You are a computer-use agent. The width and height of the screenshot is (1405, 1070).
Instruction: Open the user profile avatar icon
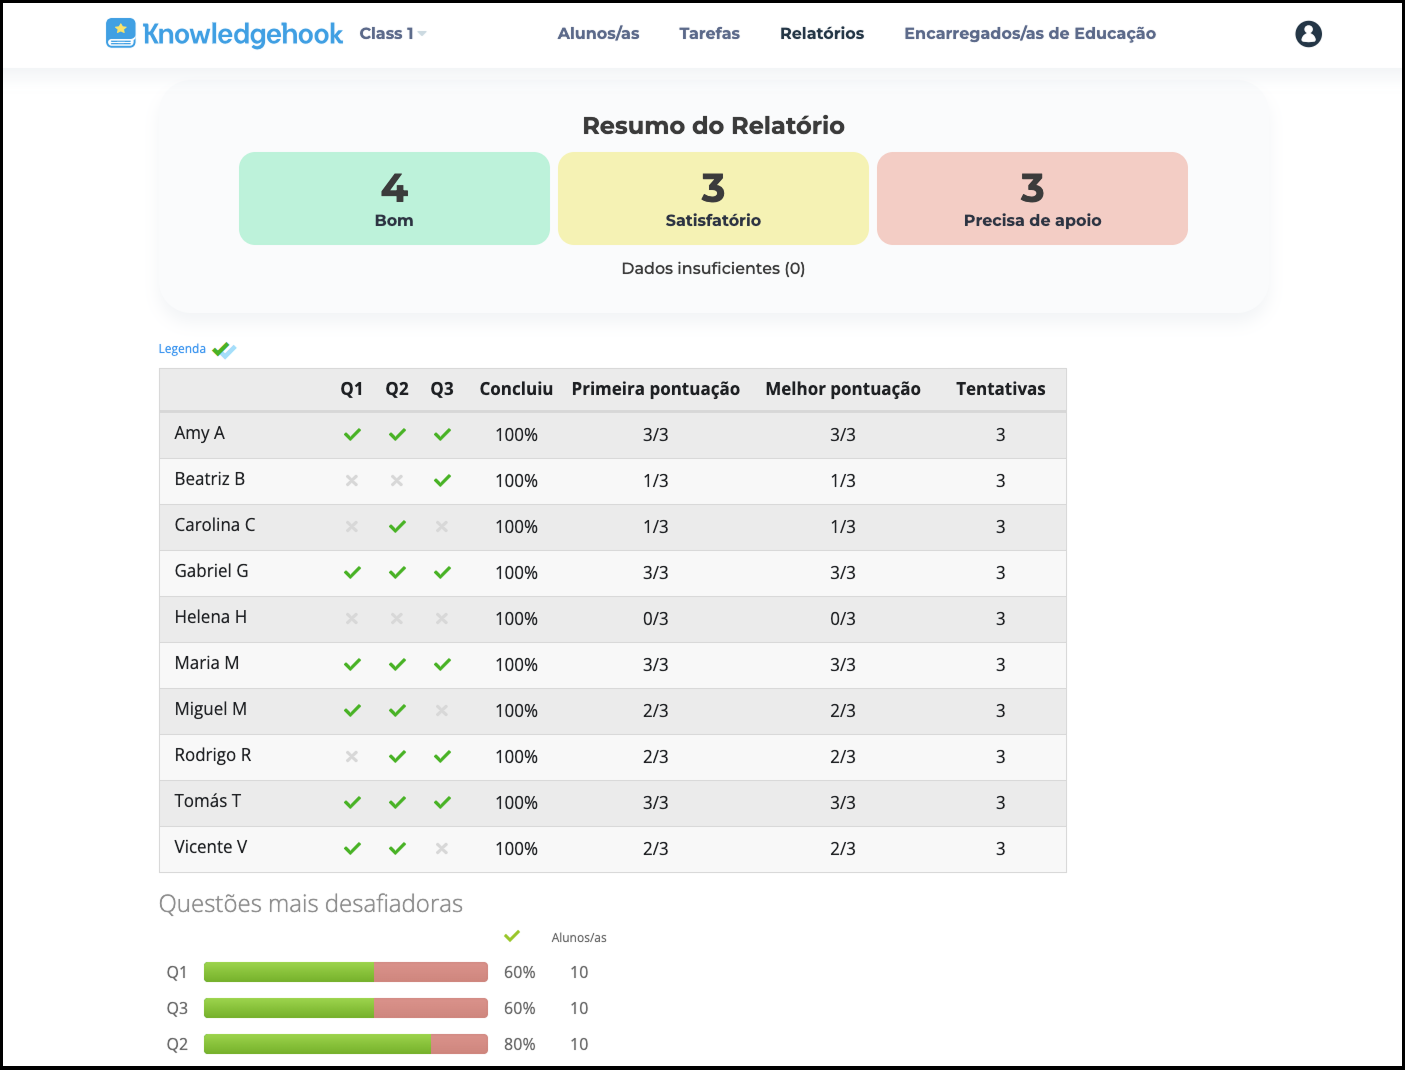1308,34
